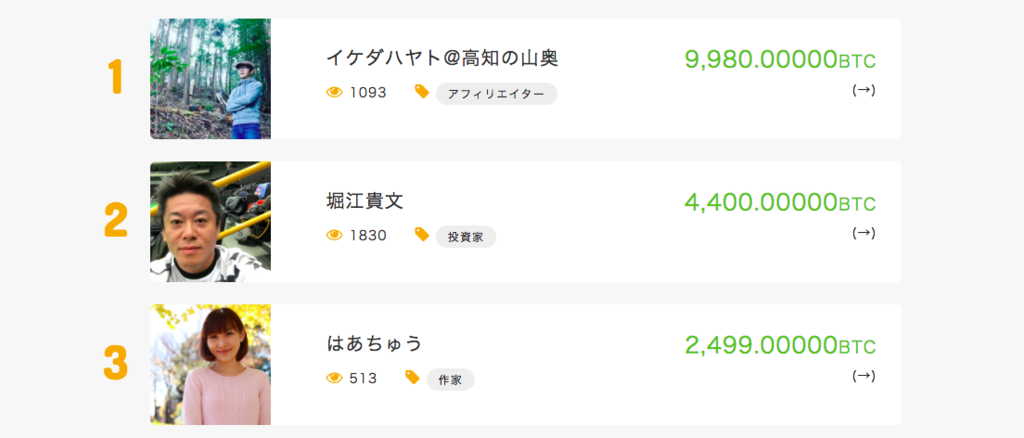
Task: Click the rank 3 woman in pink sweater thumbnail
Action: 210,364
